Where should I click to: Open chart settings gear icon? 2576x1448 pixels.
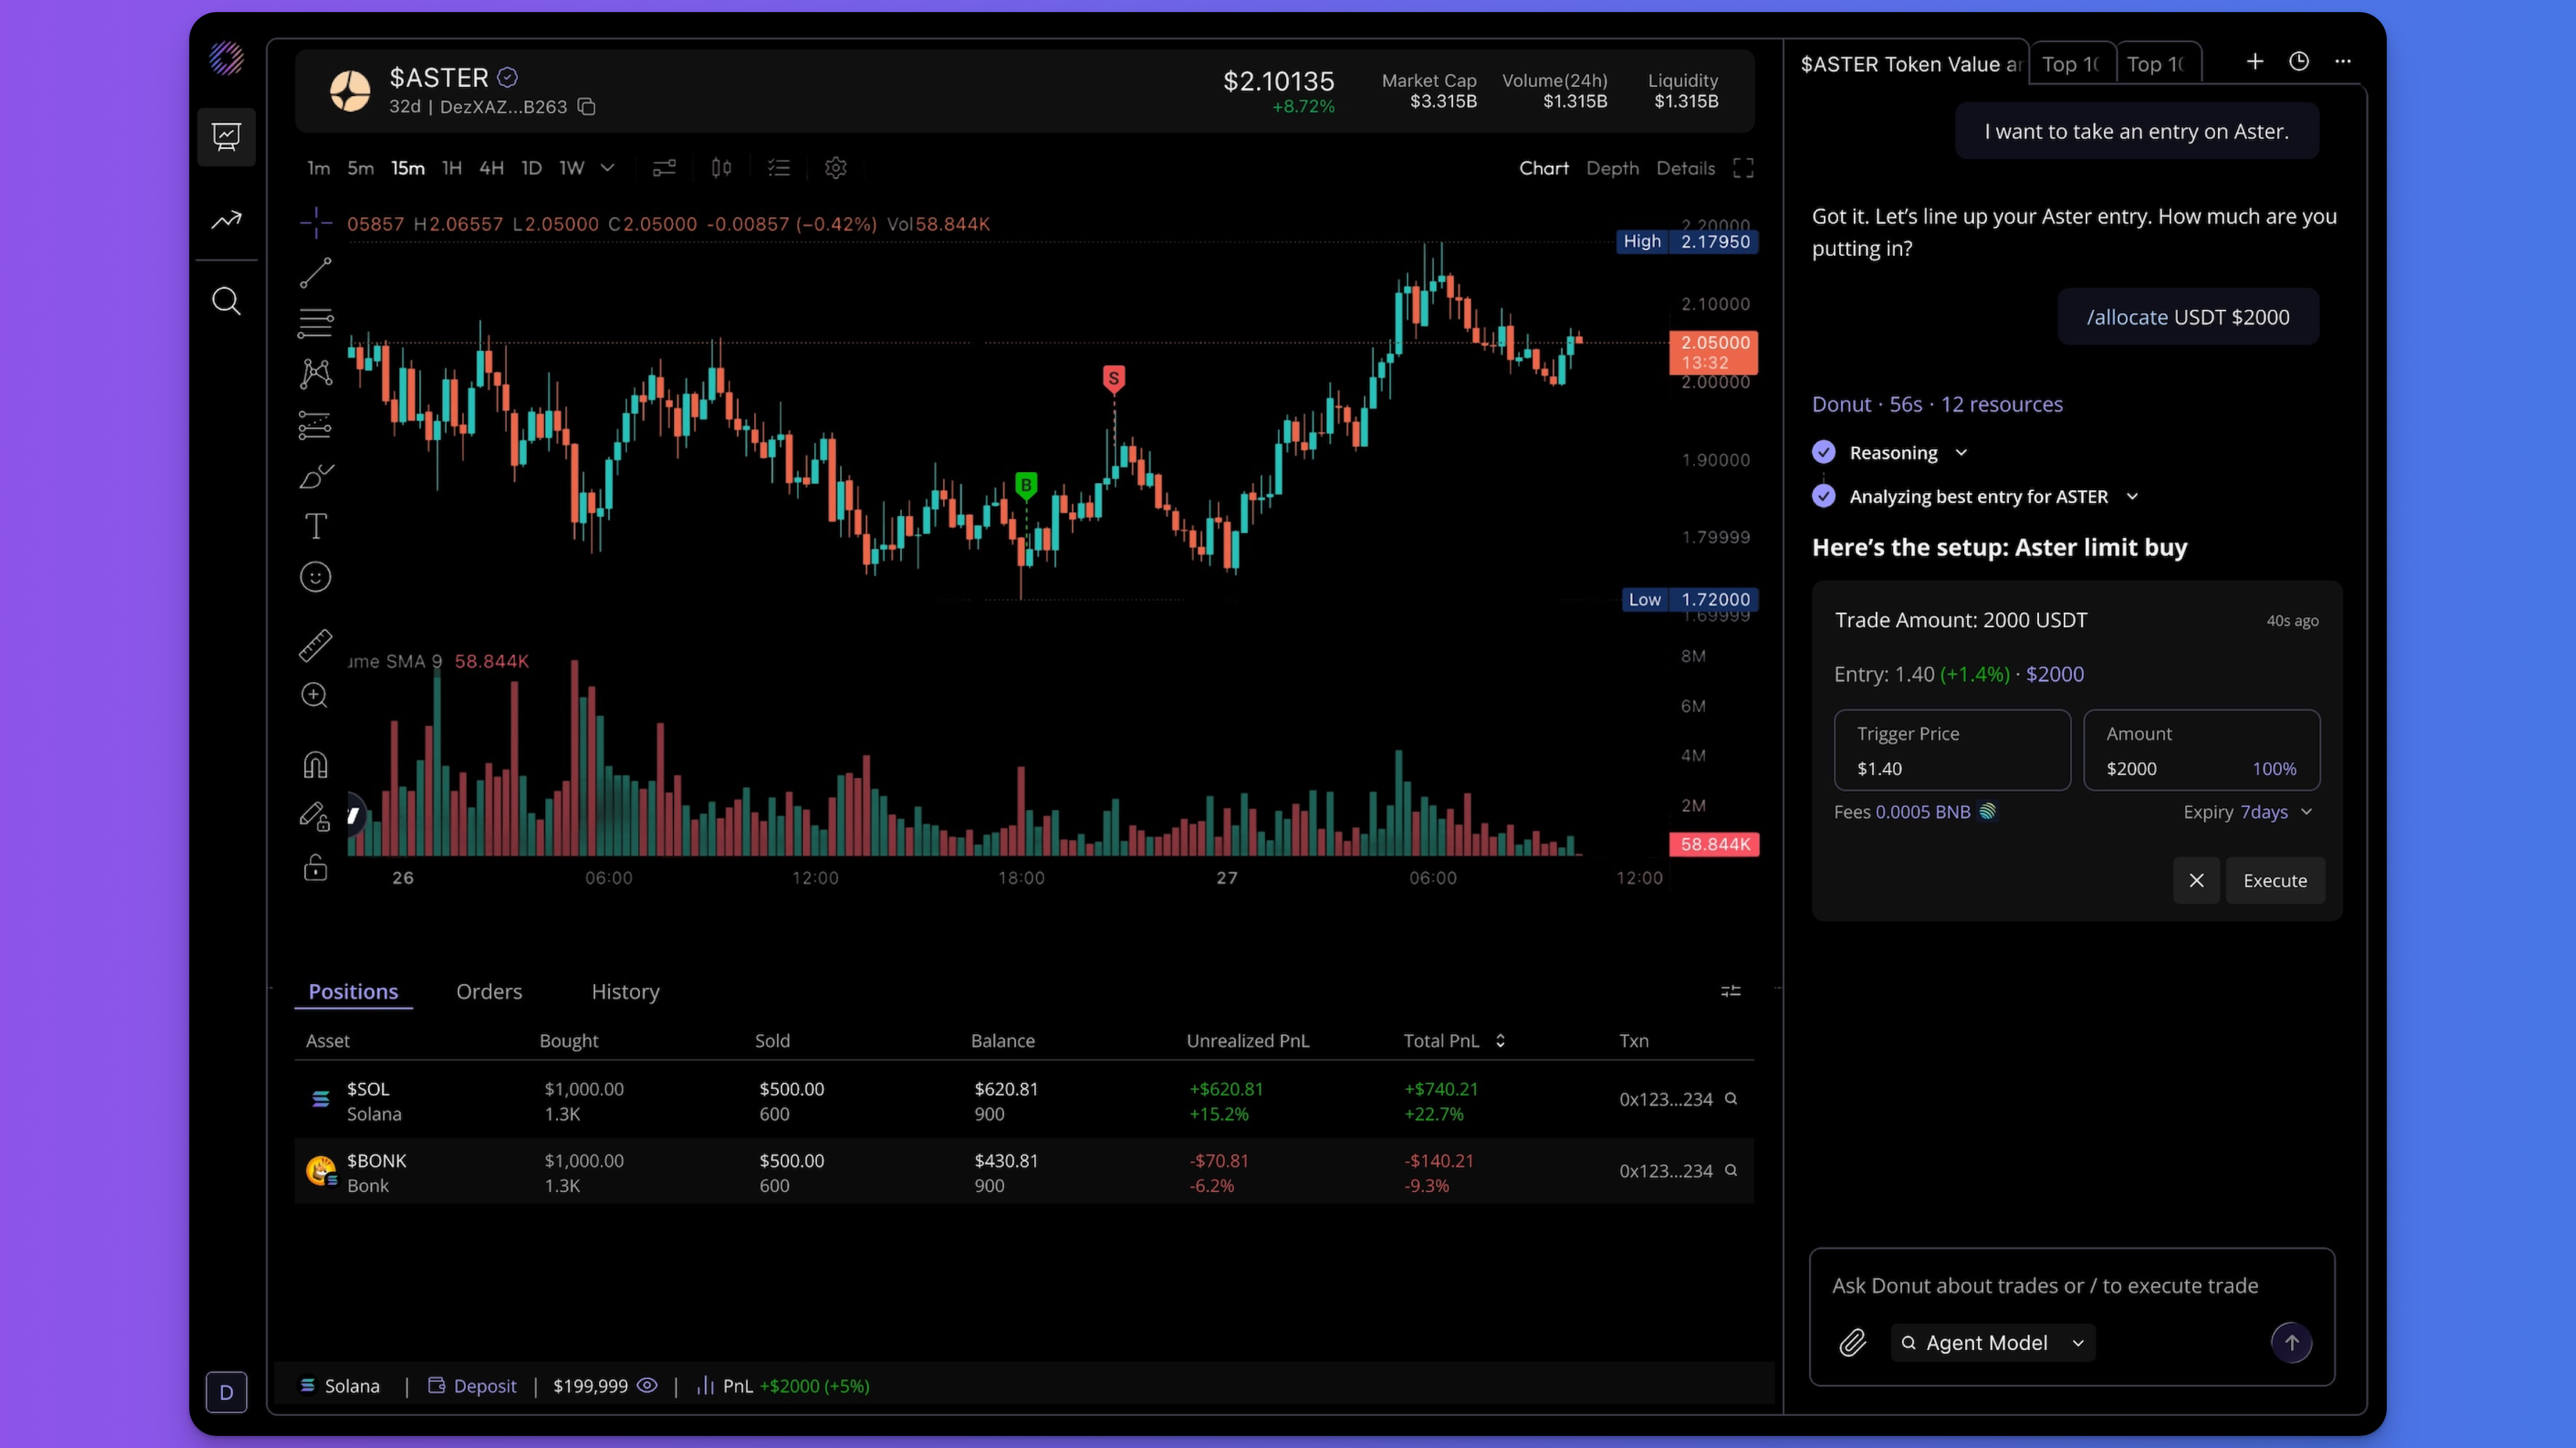click(836, 168)
